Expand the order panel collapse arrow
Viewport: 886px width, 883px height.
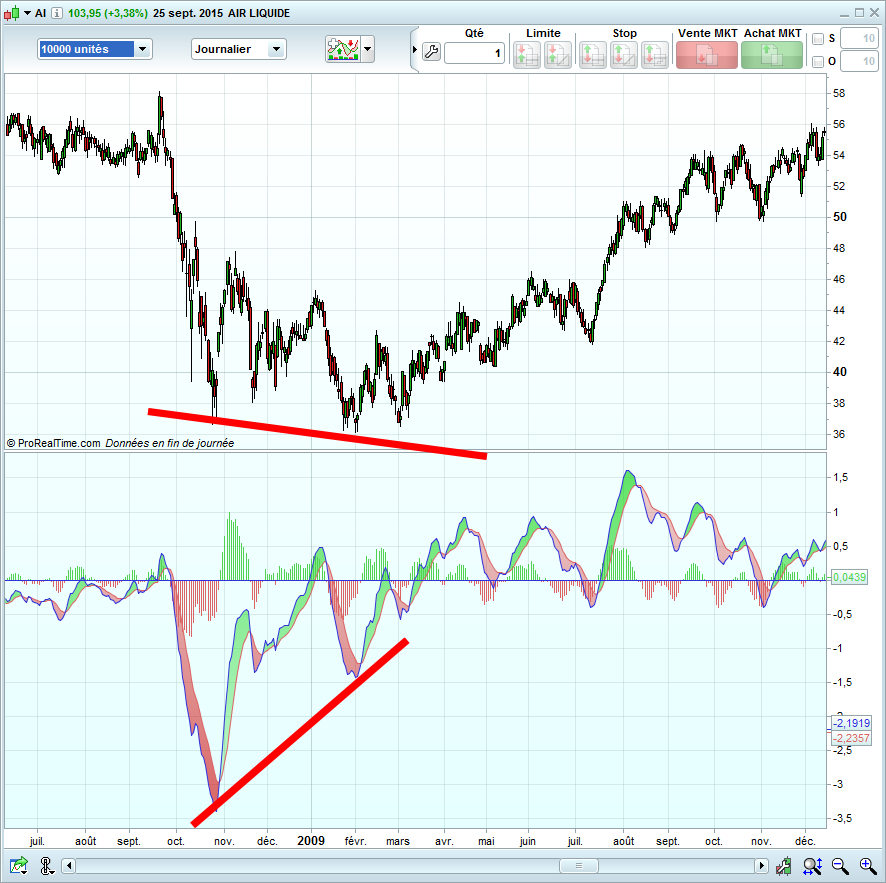point(415,50)
